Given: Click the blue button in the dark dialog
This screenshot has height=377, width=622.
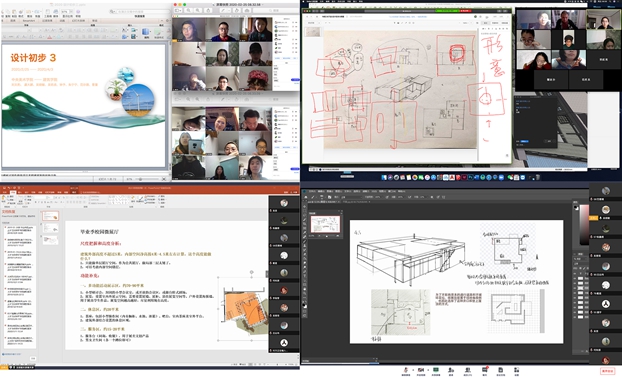Looking at the screenshot, I should pyautogui.click(x=524, y=141).
